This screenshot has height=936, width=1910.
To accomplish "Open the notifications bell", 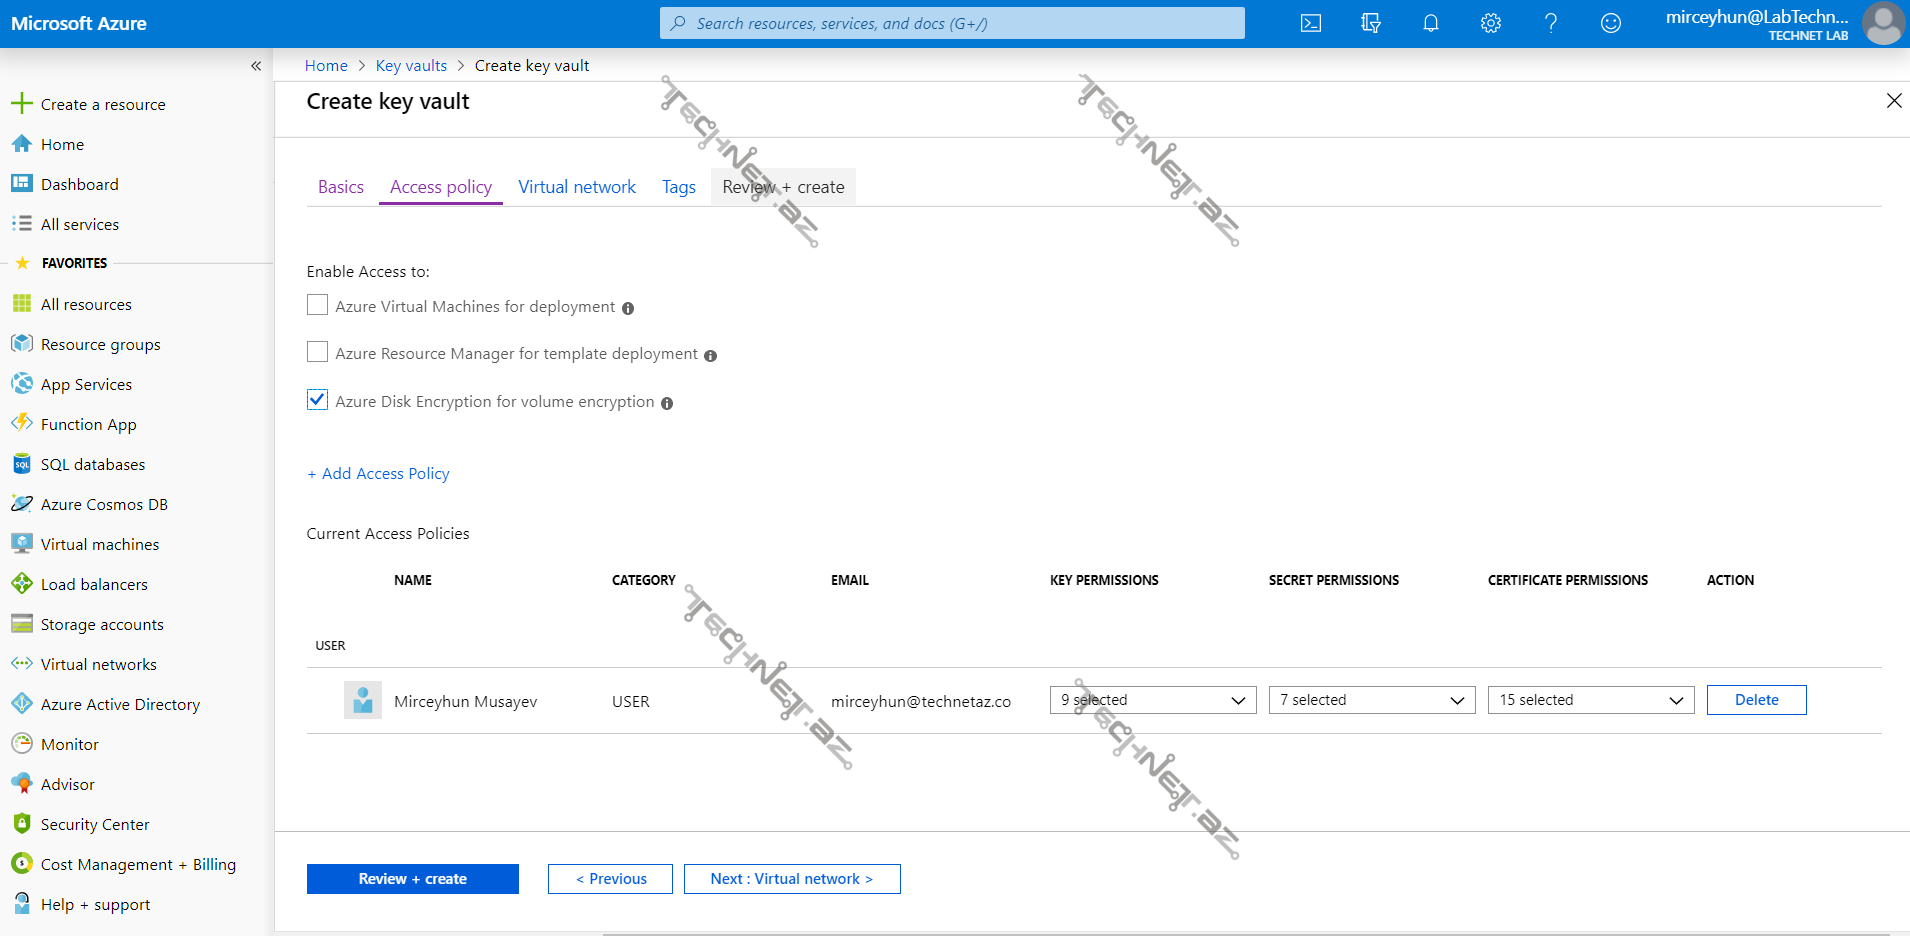I will point(1430,23).
